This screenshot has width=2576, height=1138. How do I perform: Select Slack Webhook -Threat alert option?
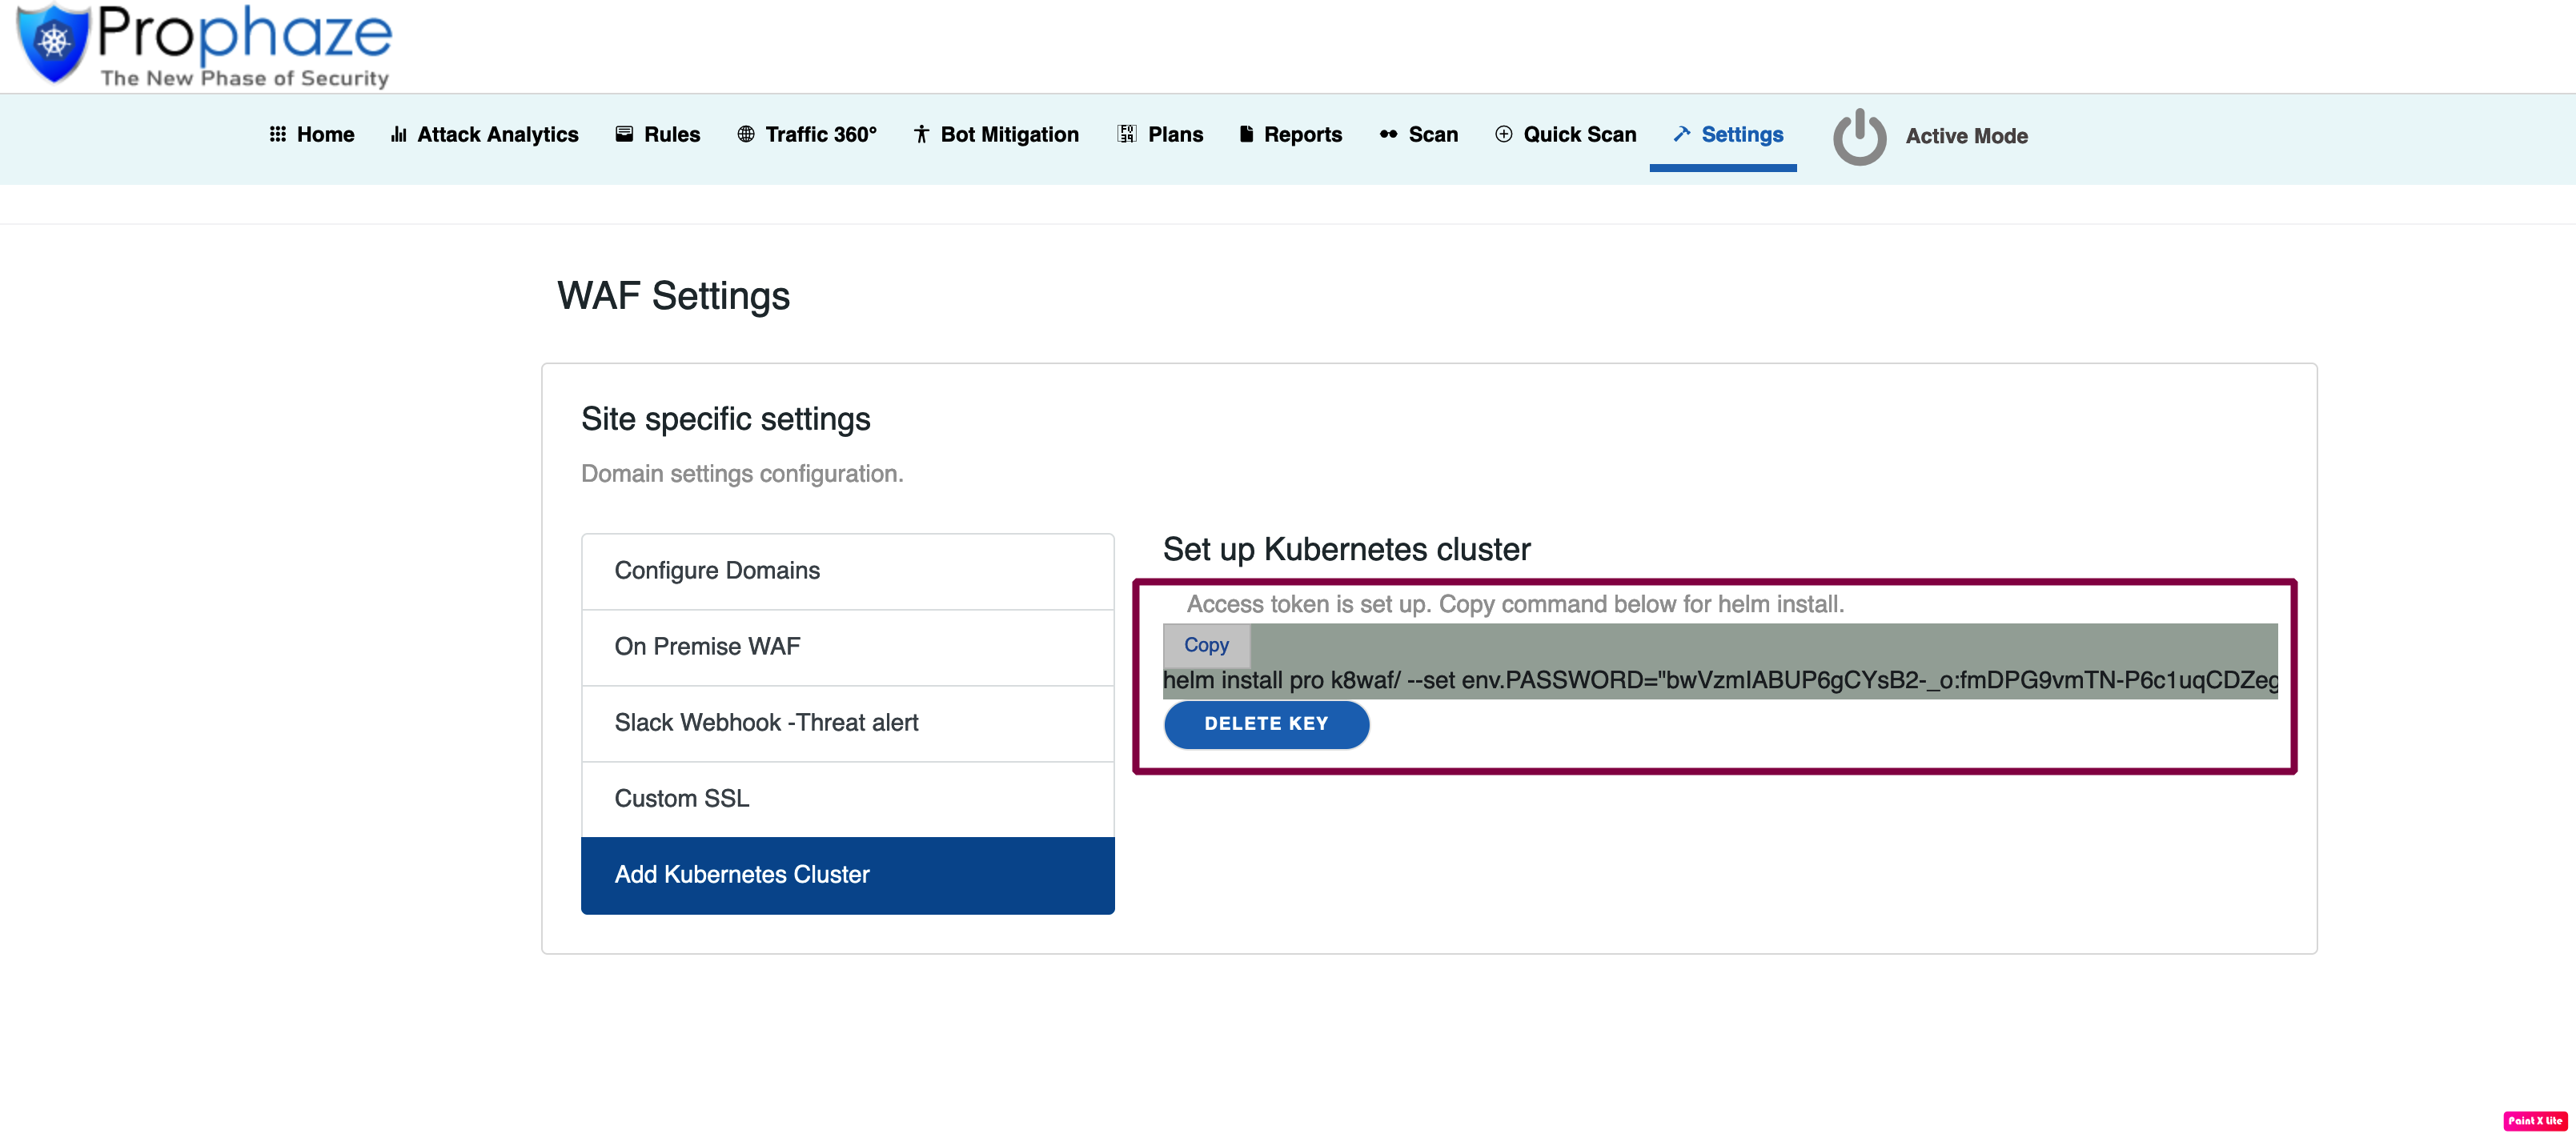point(847,722)
